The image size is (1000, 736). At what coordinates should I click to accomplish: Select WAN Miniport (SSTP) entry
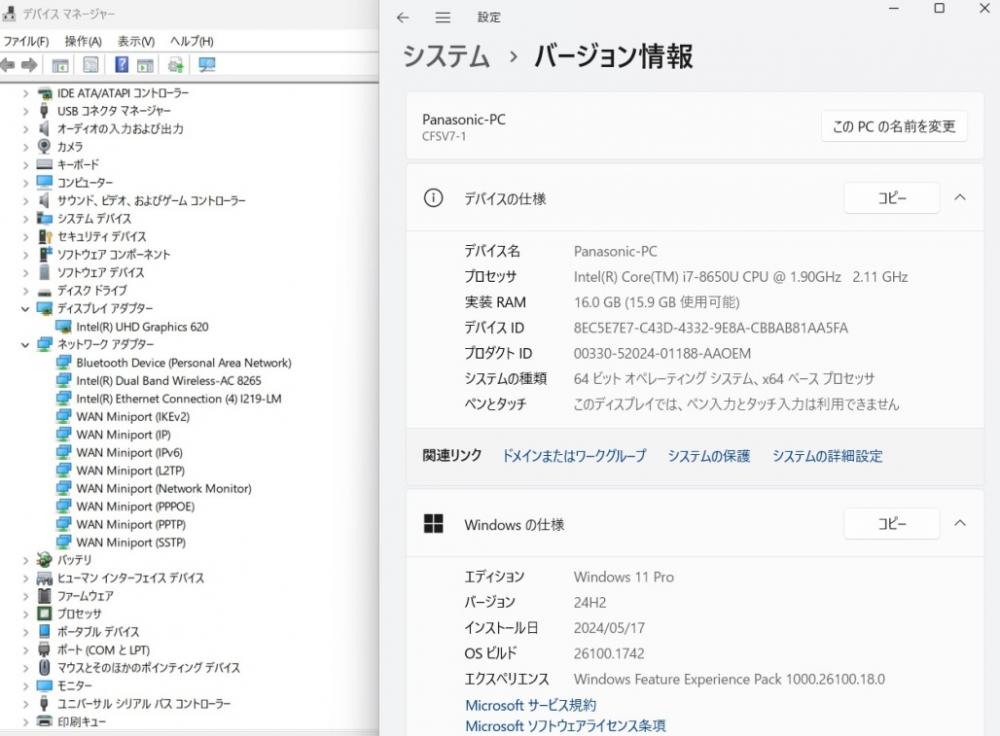pos(131,542)
